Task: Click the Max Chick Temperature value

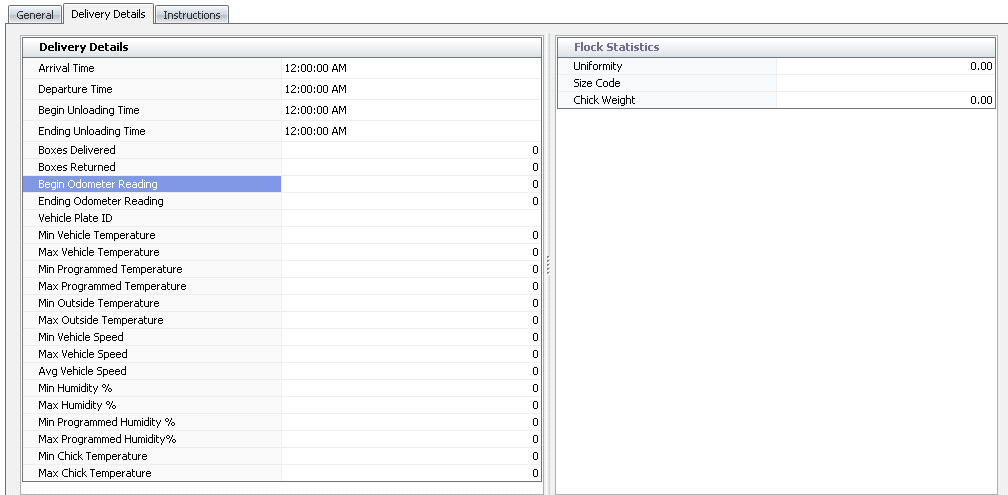Action: (410, 473)
